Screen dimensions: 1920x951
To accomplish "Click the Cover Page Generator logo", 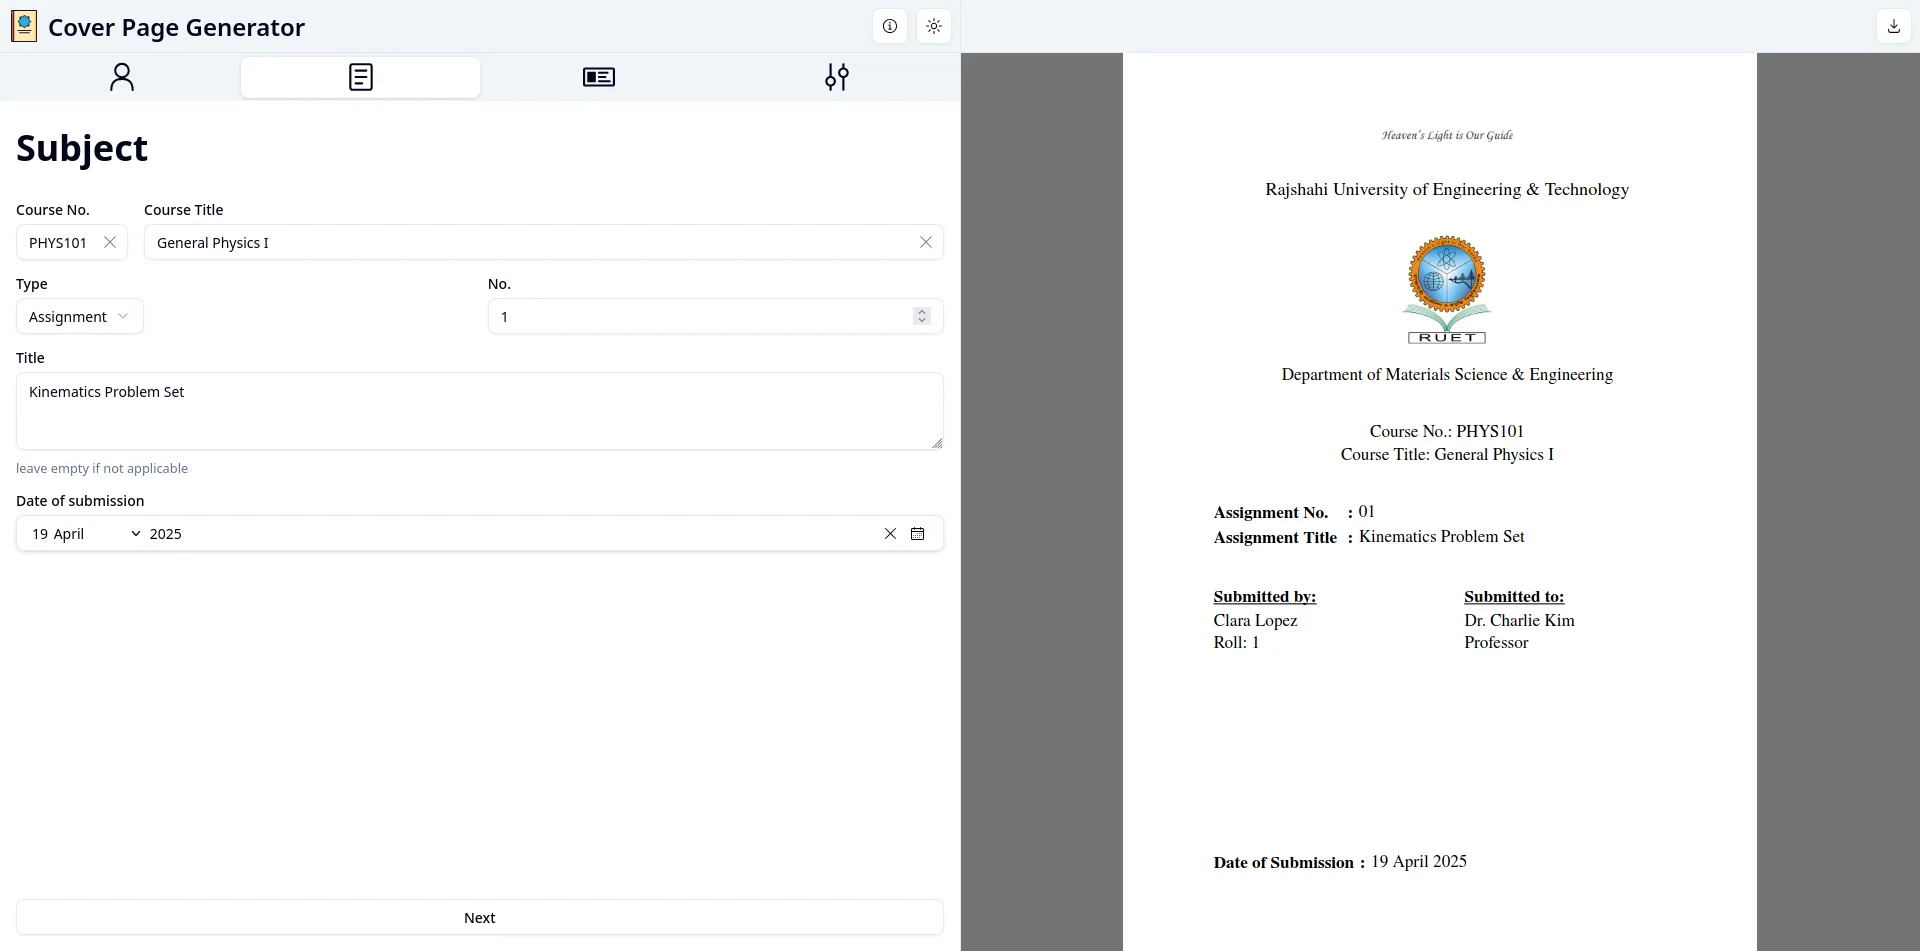I will [x=24, y=27].
